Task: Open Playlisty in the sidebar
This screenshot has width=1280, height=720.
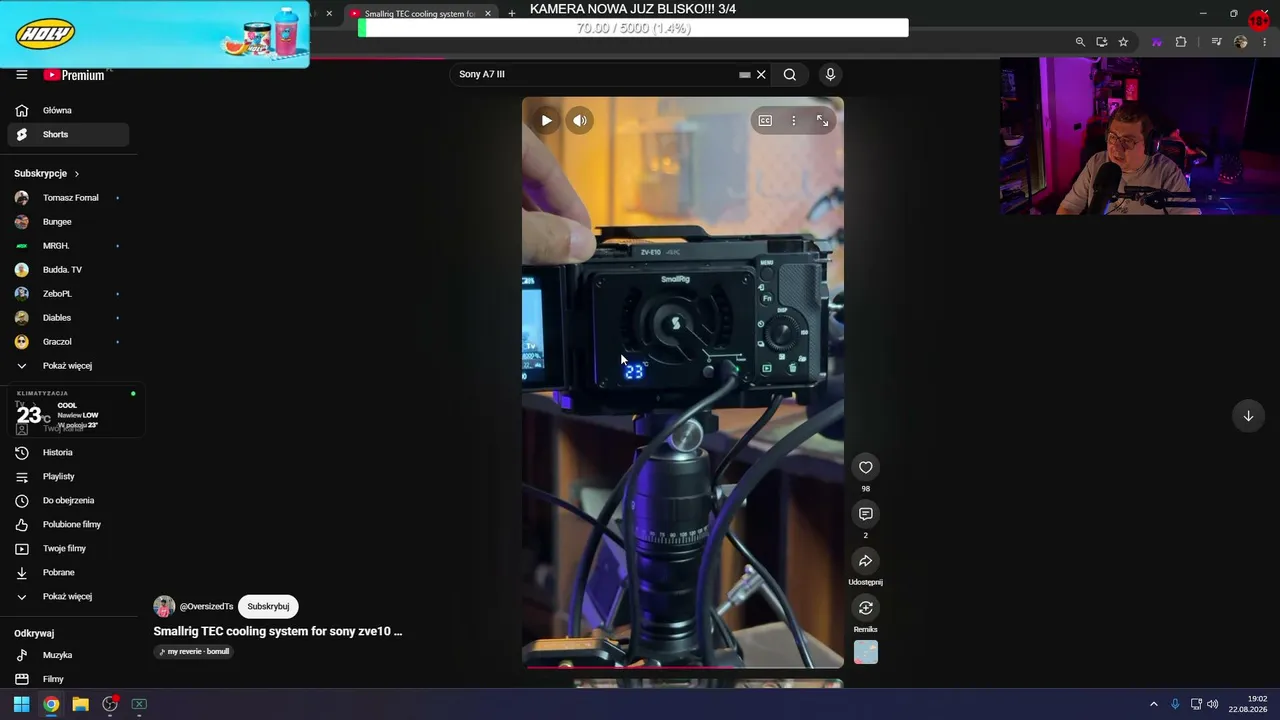Action: click(x=69, y=477)
